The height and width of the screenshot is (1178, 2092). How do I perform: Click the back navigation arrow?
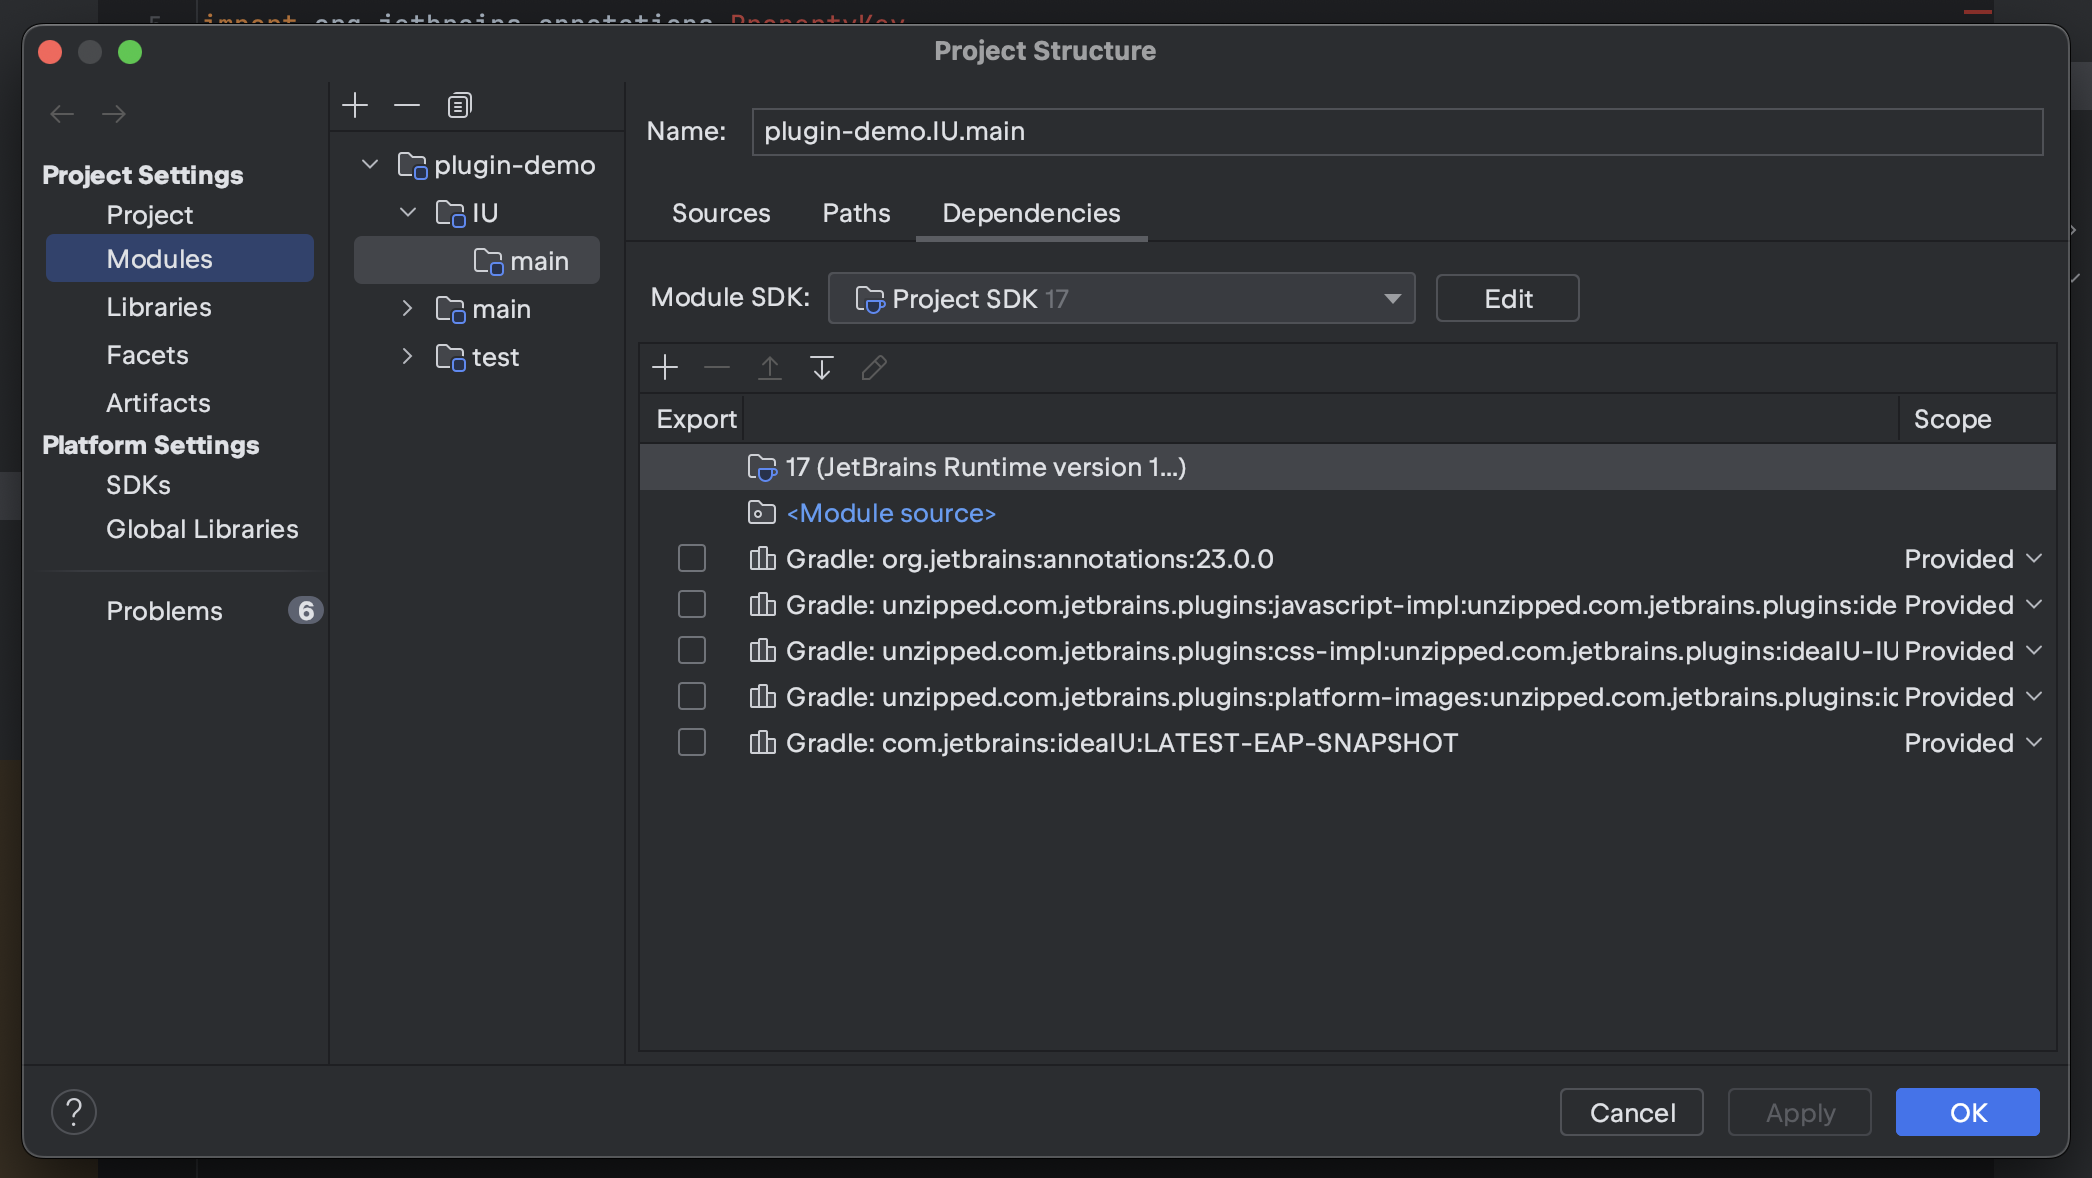[x=61, y=114]
